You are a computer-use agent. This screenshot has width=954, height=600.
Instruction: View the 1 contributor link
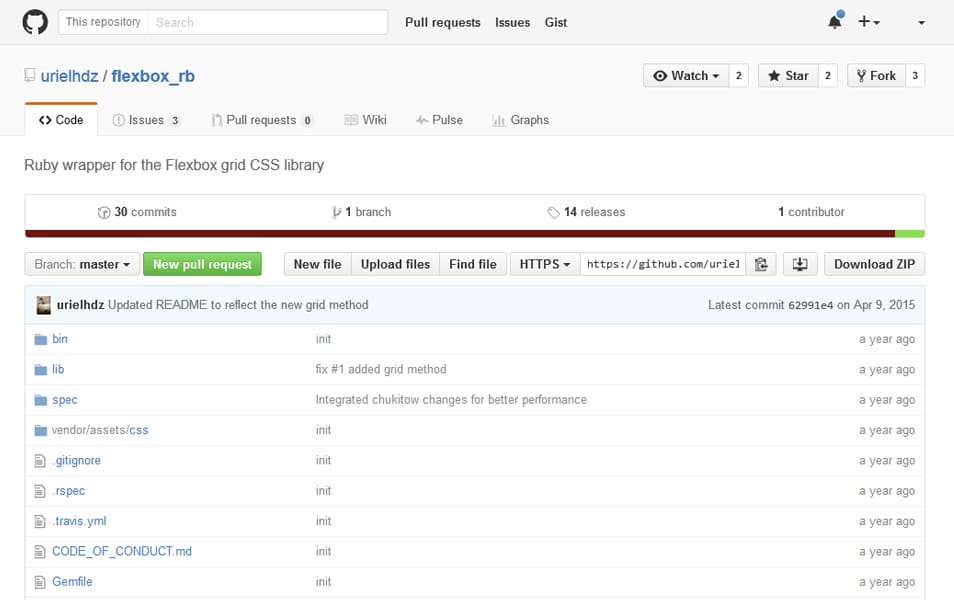point(811,212)
